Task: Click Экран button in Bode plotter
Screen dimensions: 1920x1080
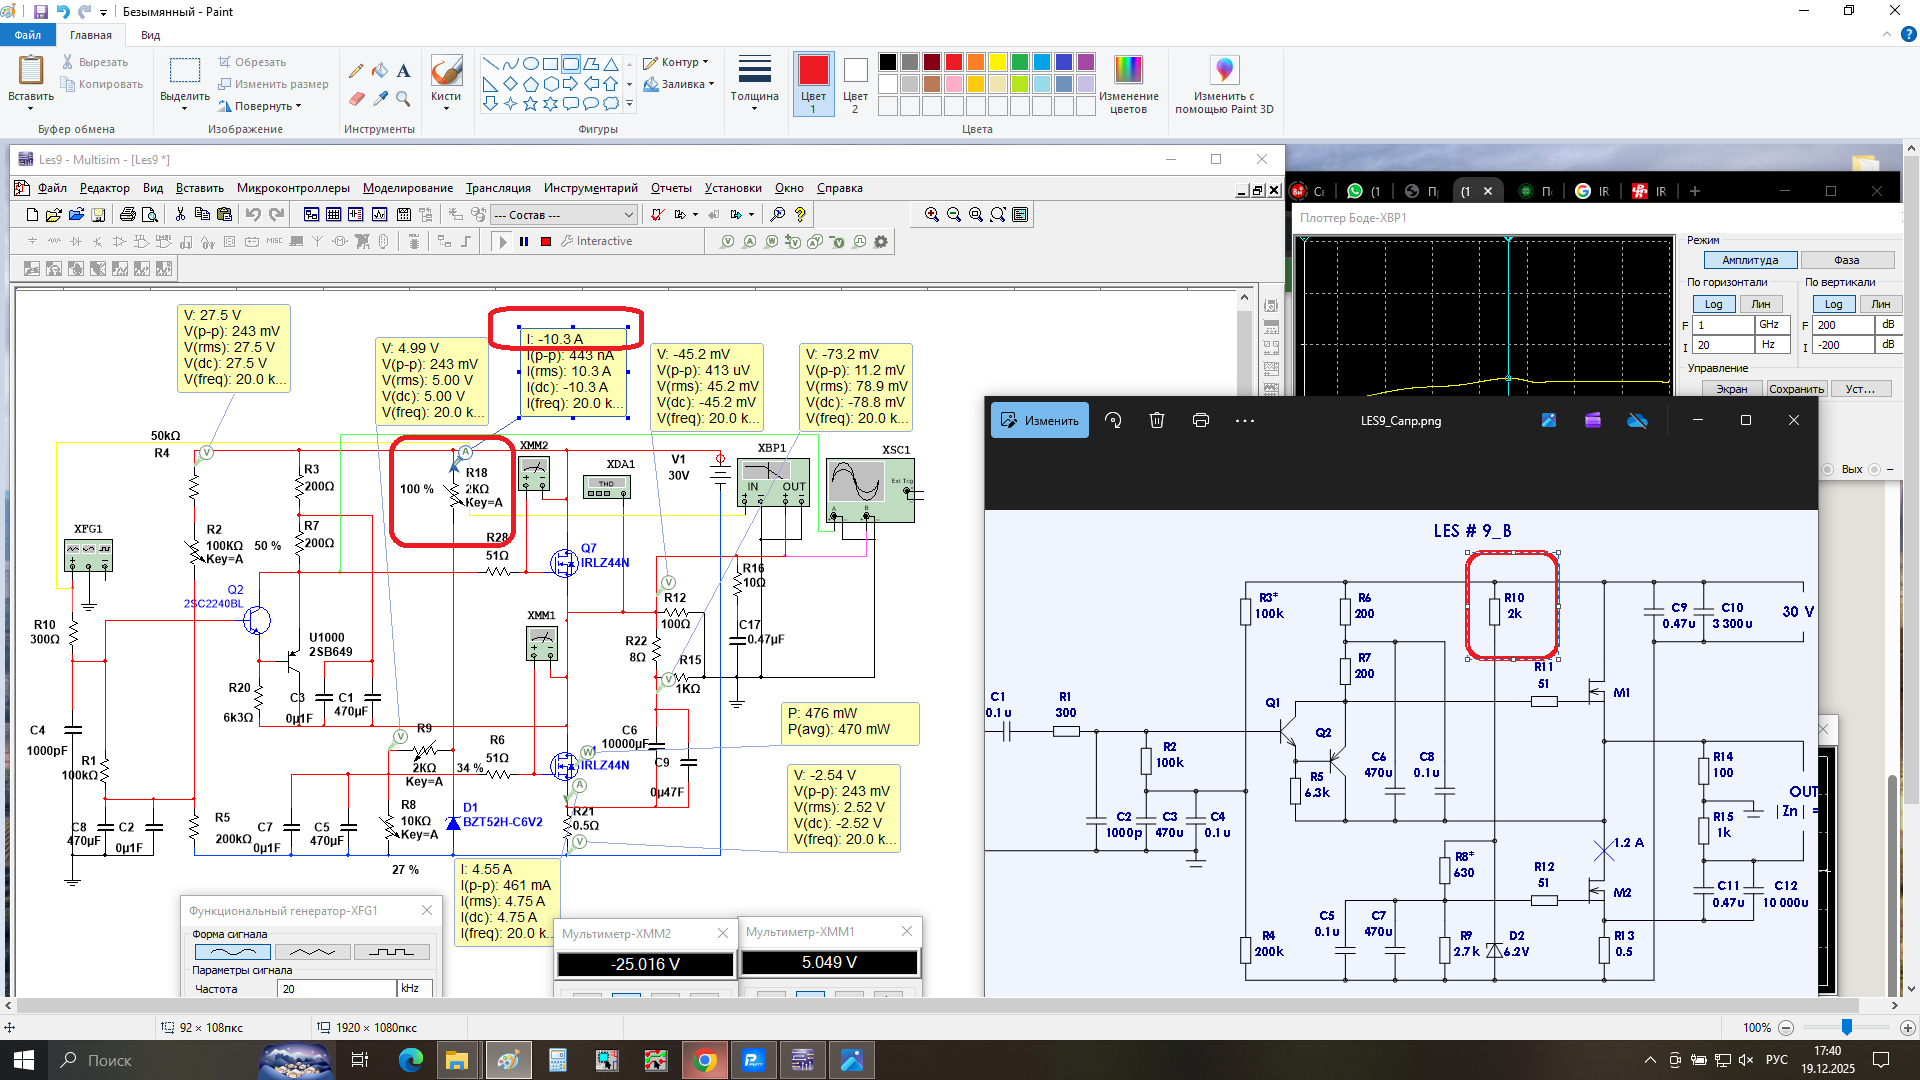Action: tap(1732, 389)
